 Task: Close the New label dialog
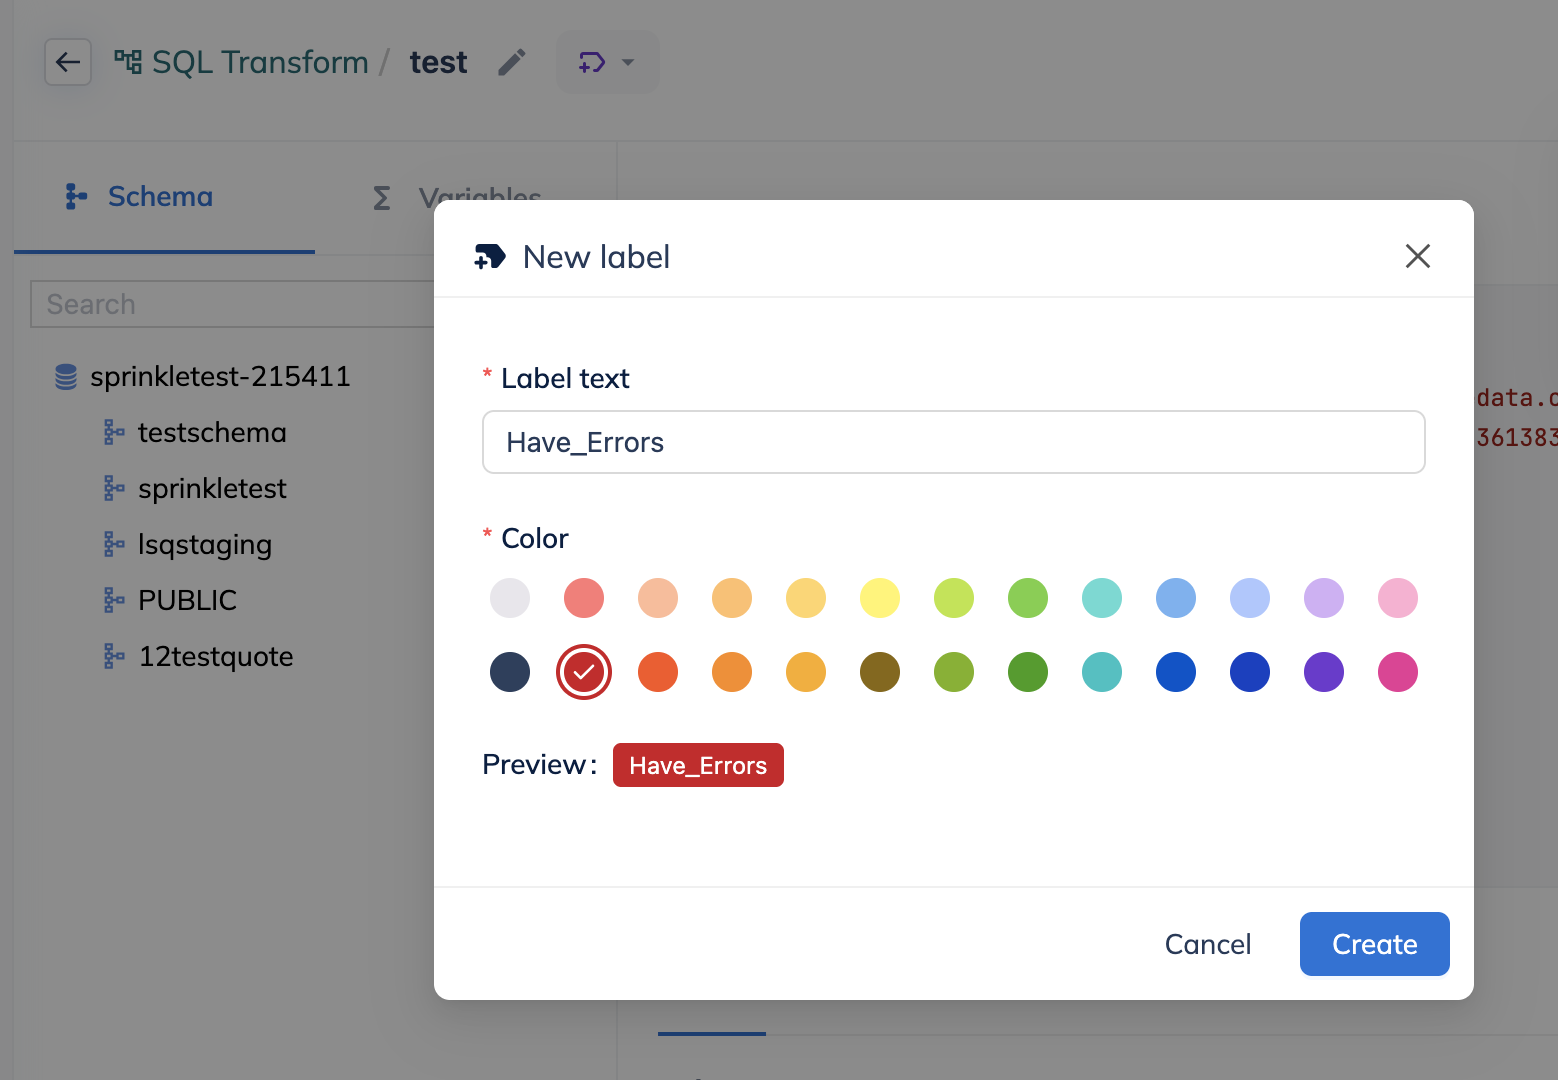pyautogui.click(x=1417, y=256)
